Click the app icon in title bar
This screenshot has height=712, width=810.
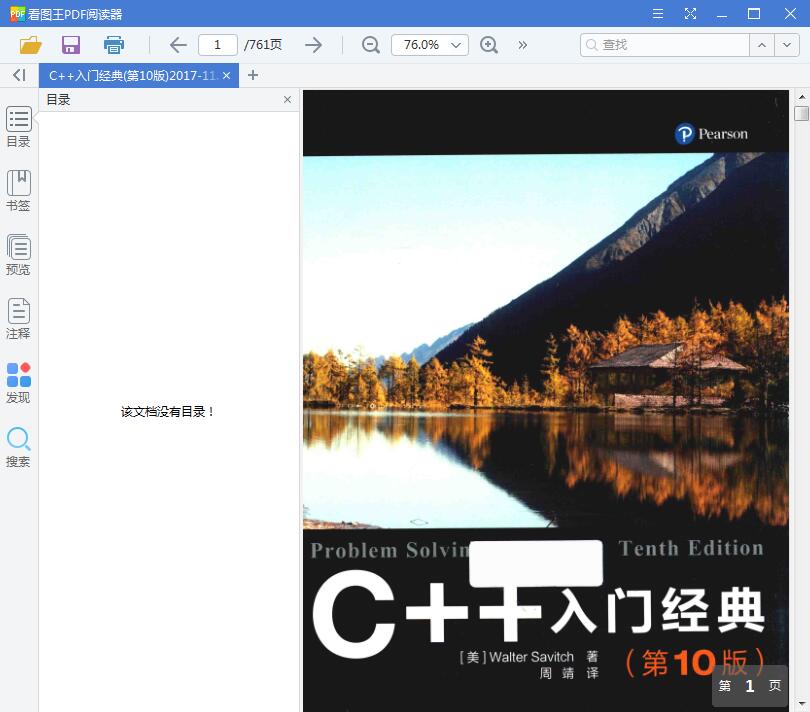[x=17, y=13]
